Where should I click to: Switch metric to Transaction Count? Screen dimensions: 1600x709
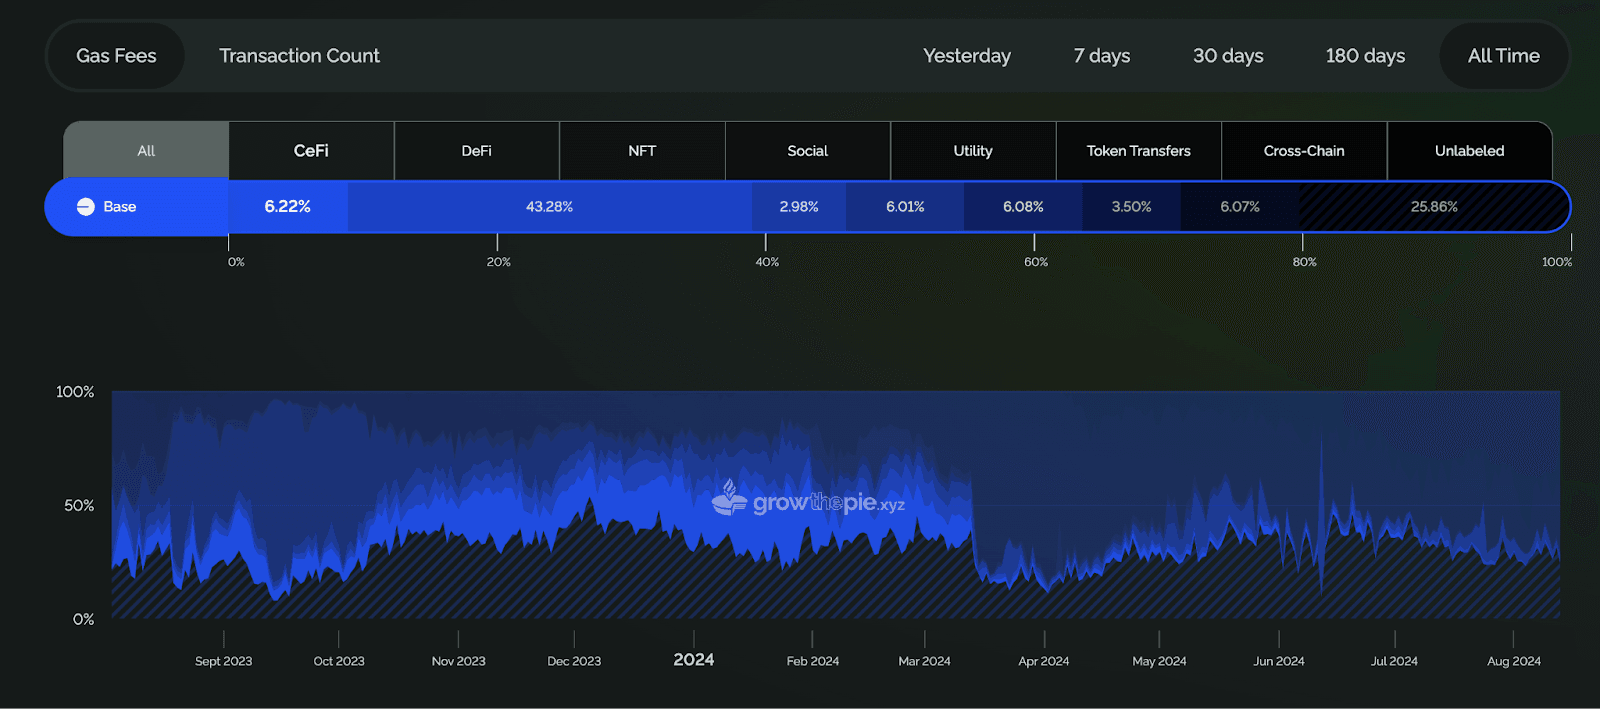[299, 56]
